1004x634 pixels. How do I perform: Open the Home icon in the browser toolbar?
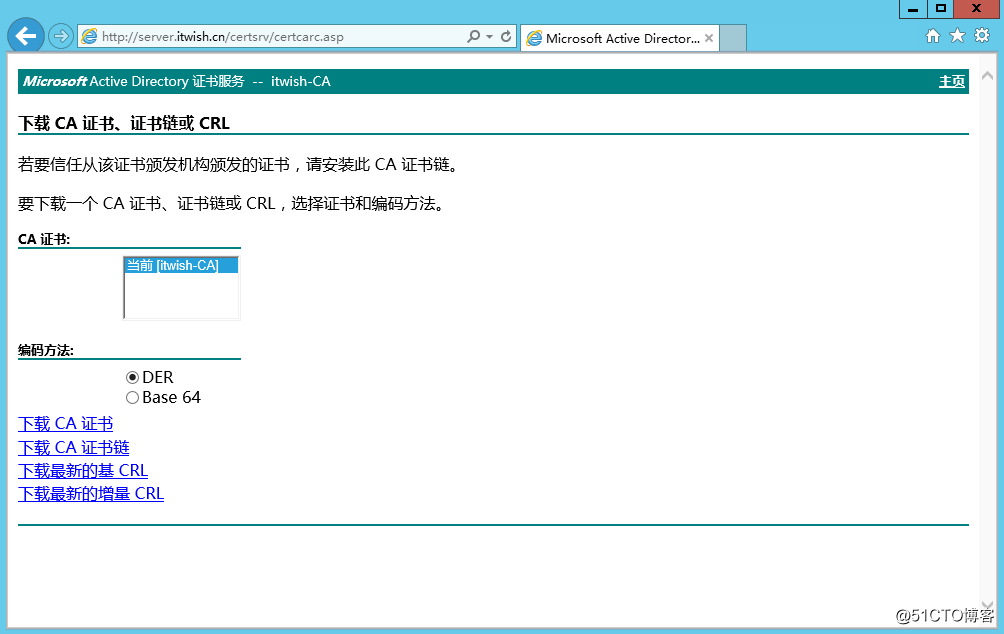[933, 36]
